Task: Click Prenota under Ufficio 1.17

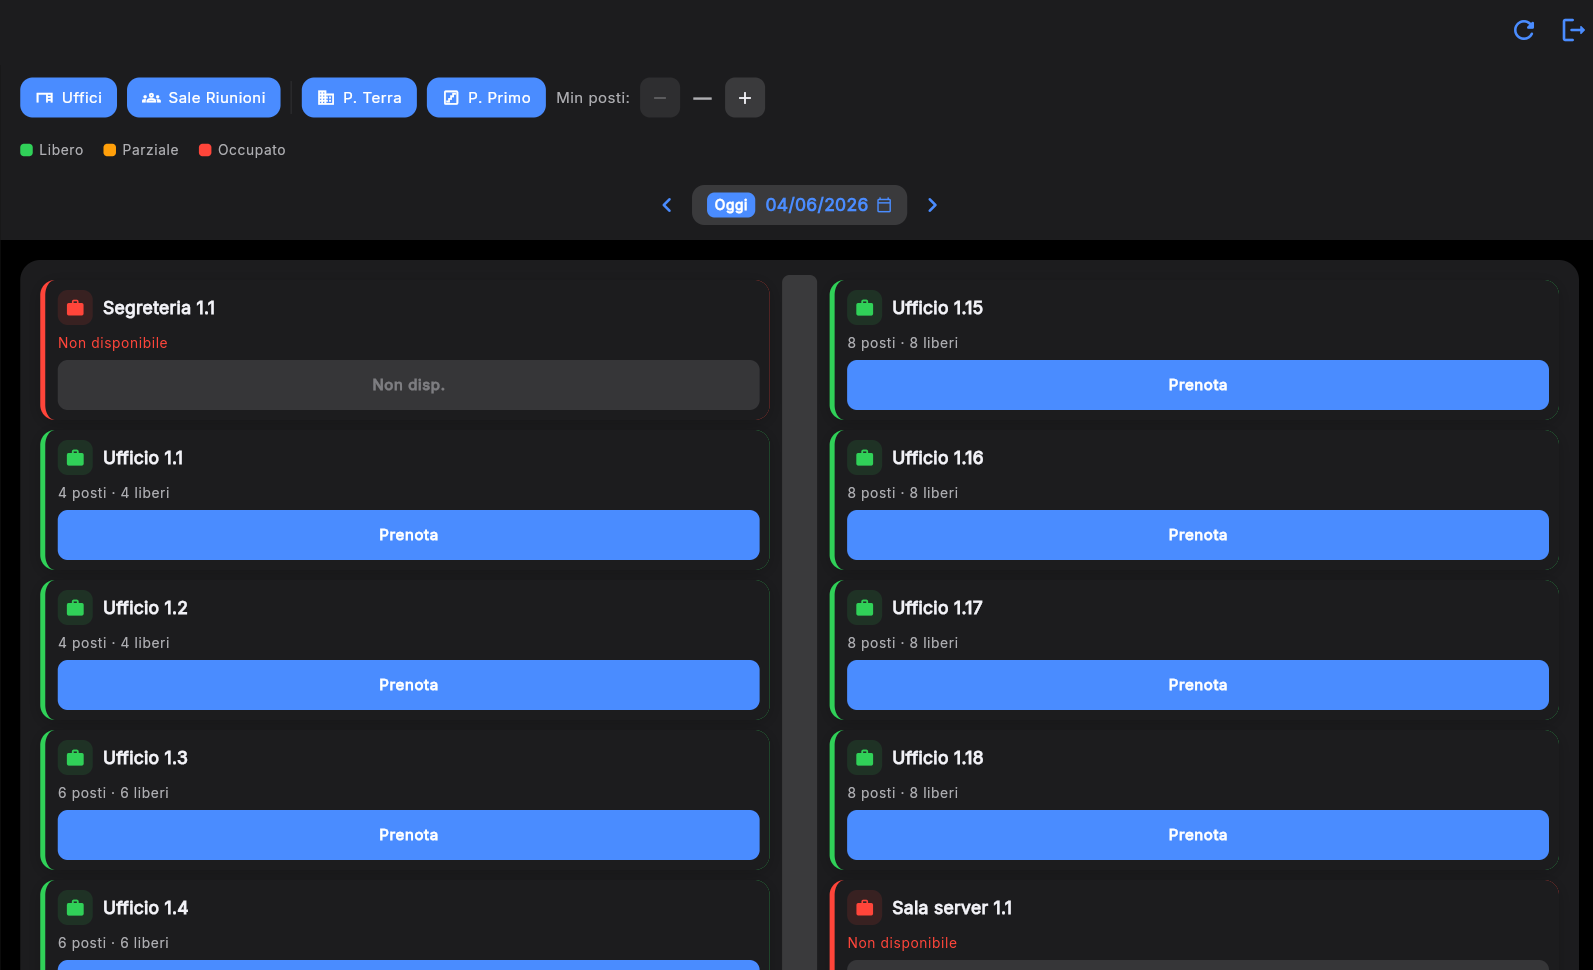Action: pyautogui.click(x=1198, y=685)
